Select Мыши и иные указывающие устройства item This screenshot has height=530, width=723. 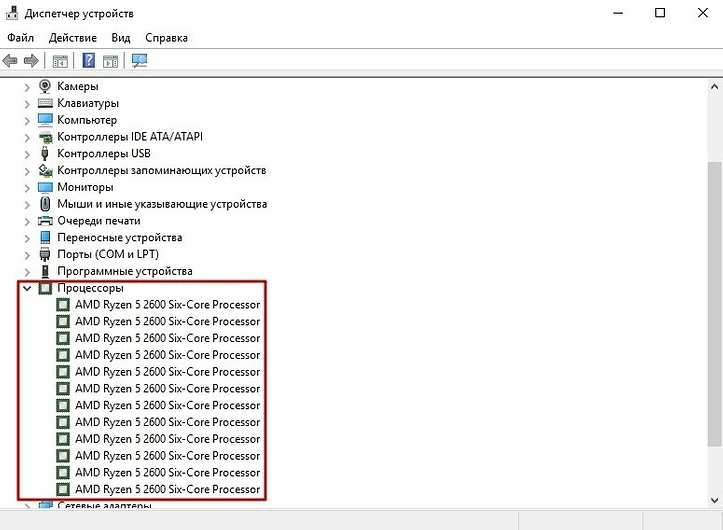tap(162, 204)
